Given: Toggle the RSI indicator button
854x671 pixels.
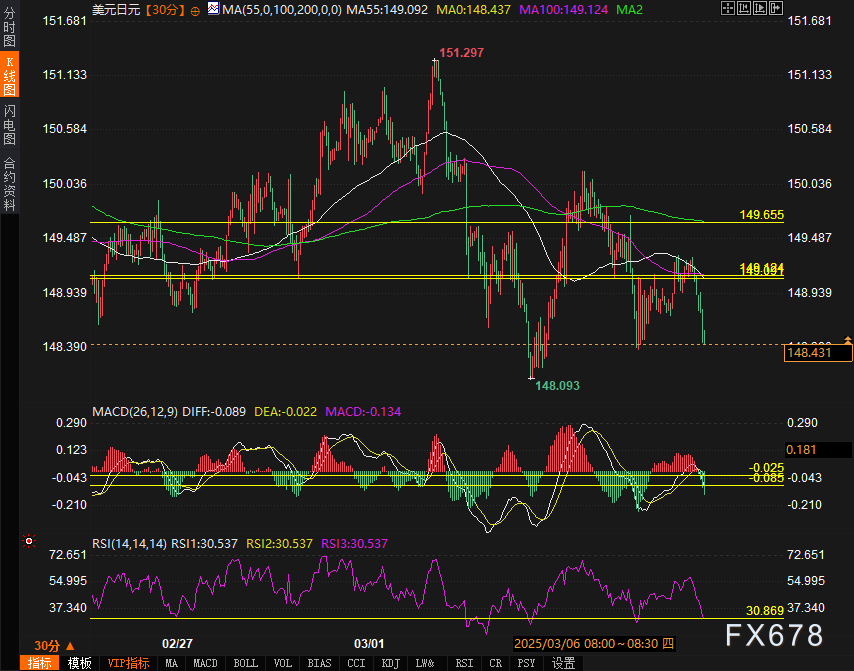Looking at the screenshot, I should tap(464, 663).
